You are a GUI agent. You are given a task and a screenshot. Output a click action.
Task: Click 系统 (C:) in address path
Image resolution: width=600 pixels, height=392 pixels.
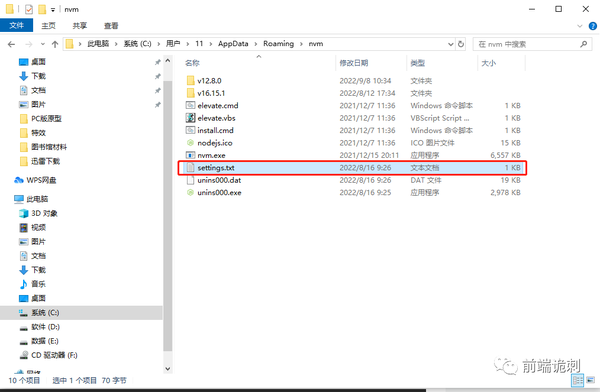point(137,44)
